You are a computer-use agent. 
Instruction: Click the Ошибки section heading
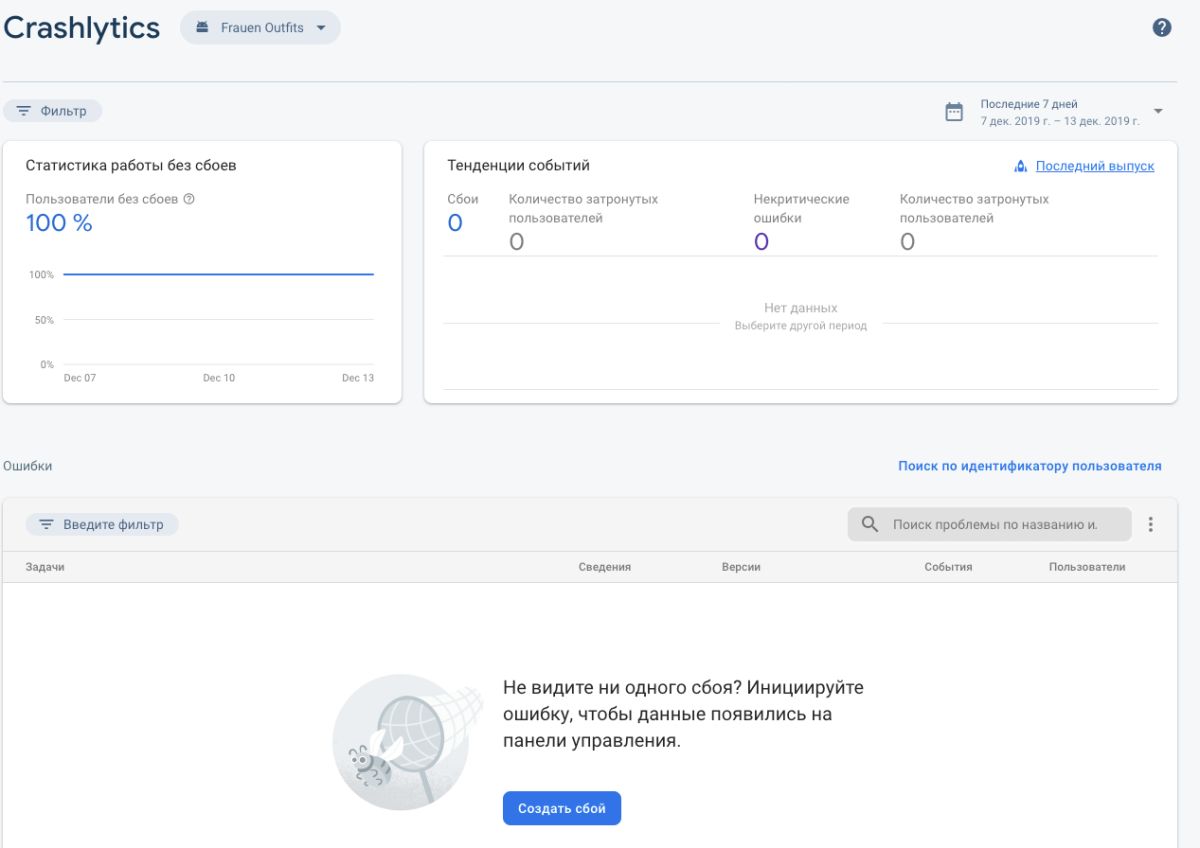pyautogui.click(x=28, y=466)
